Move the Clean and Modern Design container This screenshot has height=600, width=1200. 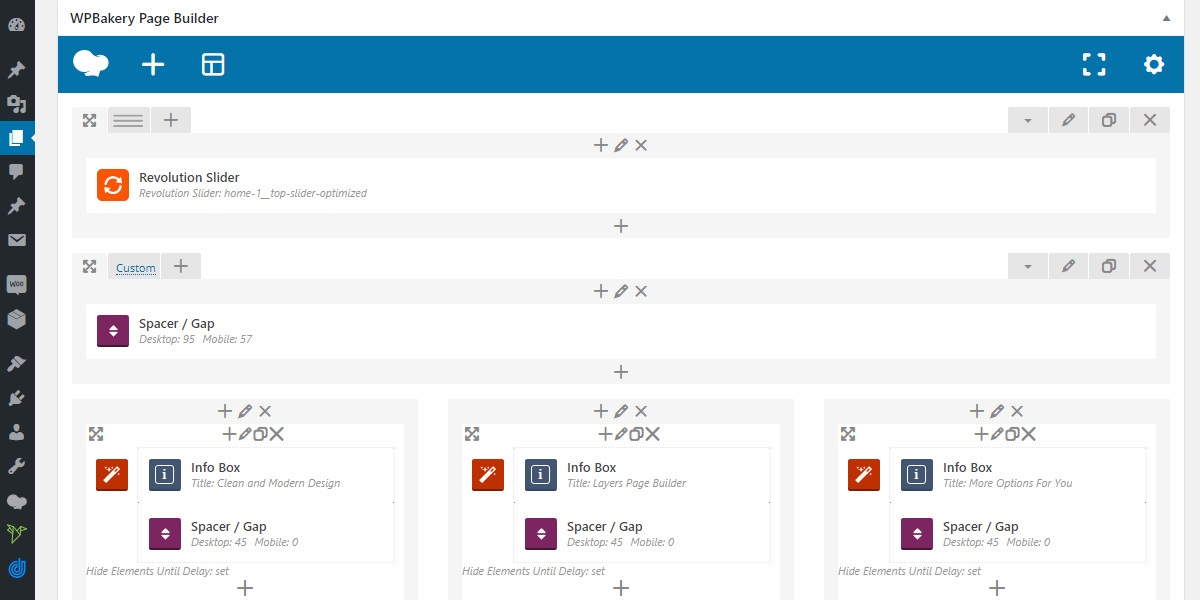coord(96,434)
